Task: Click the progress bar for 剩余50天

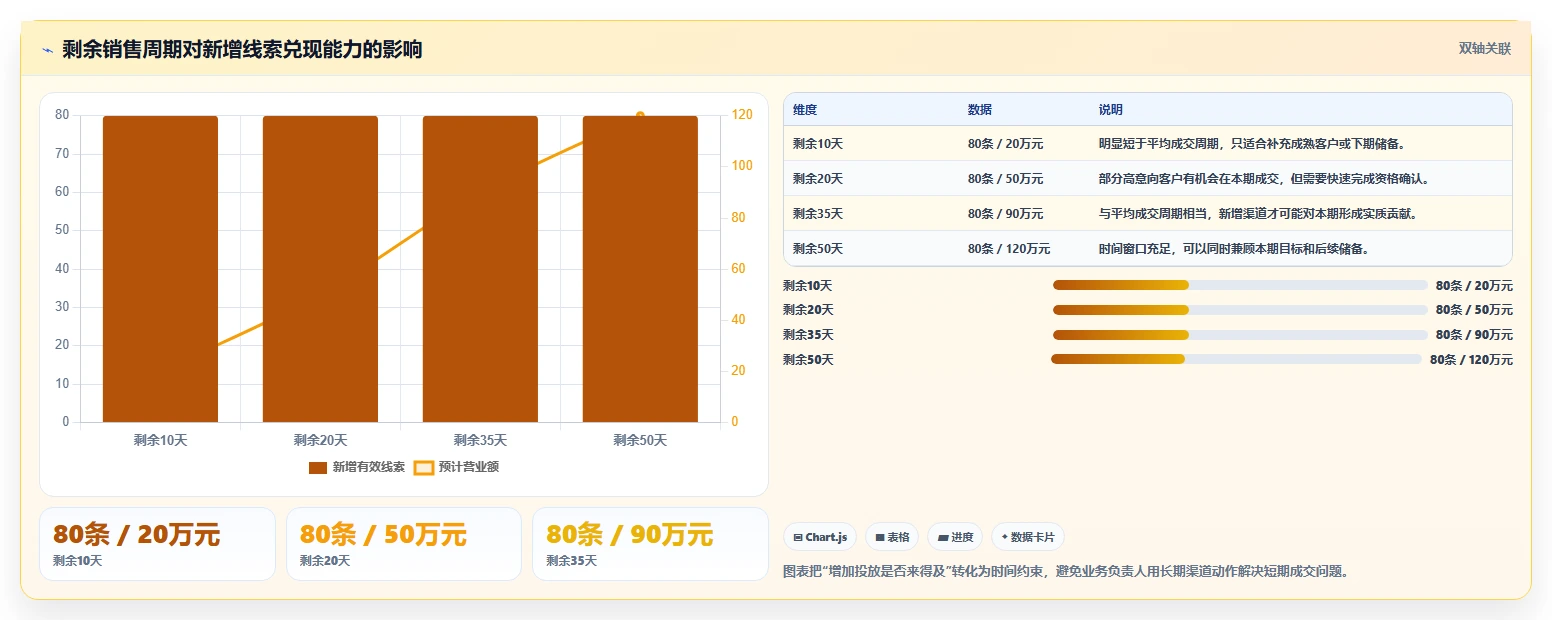Action: click(x=1236, y=359)
